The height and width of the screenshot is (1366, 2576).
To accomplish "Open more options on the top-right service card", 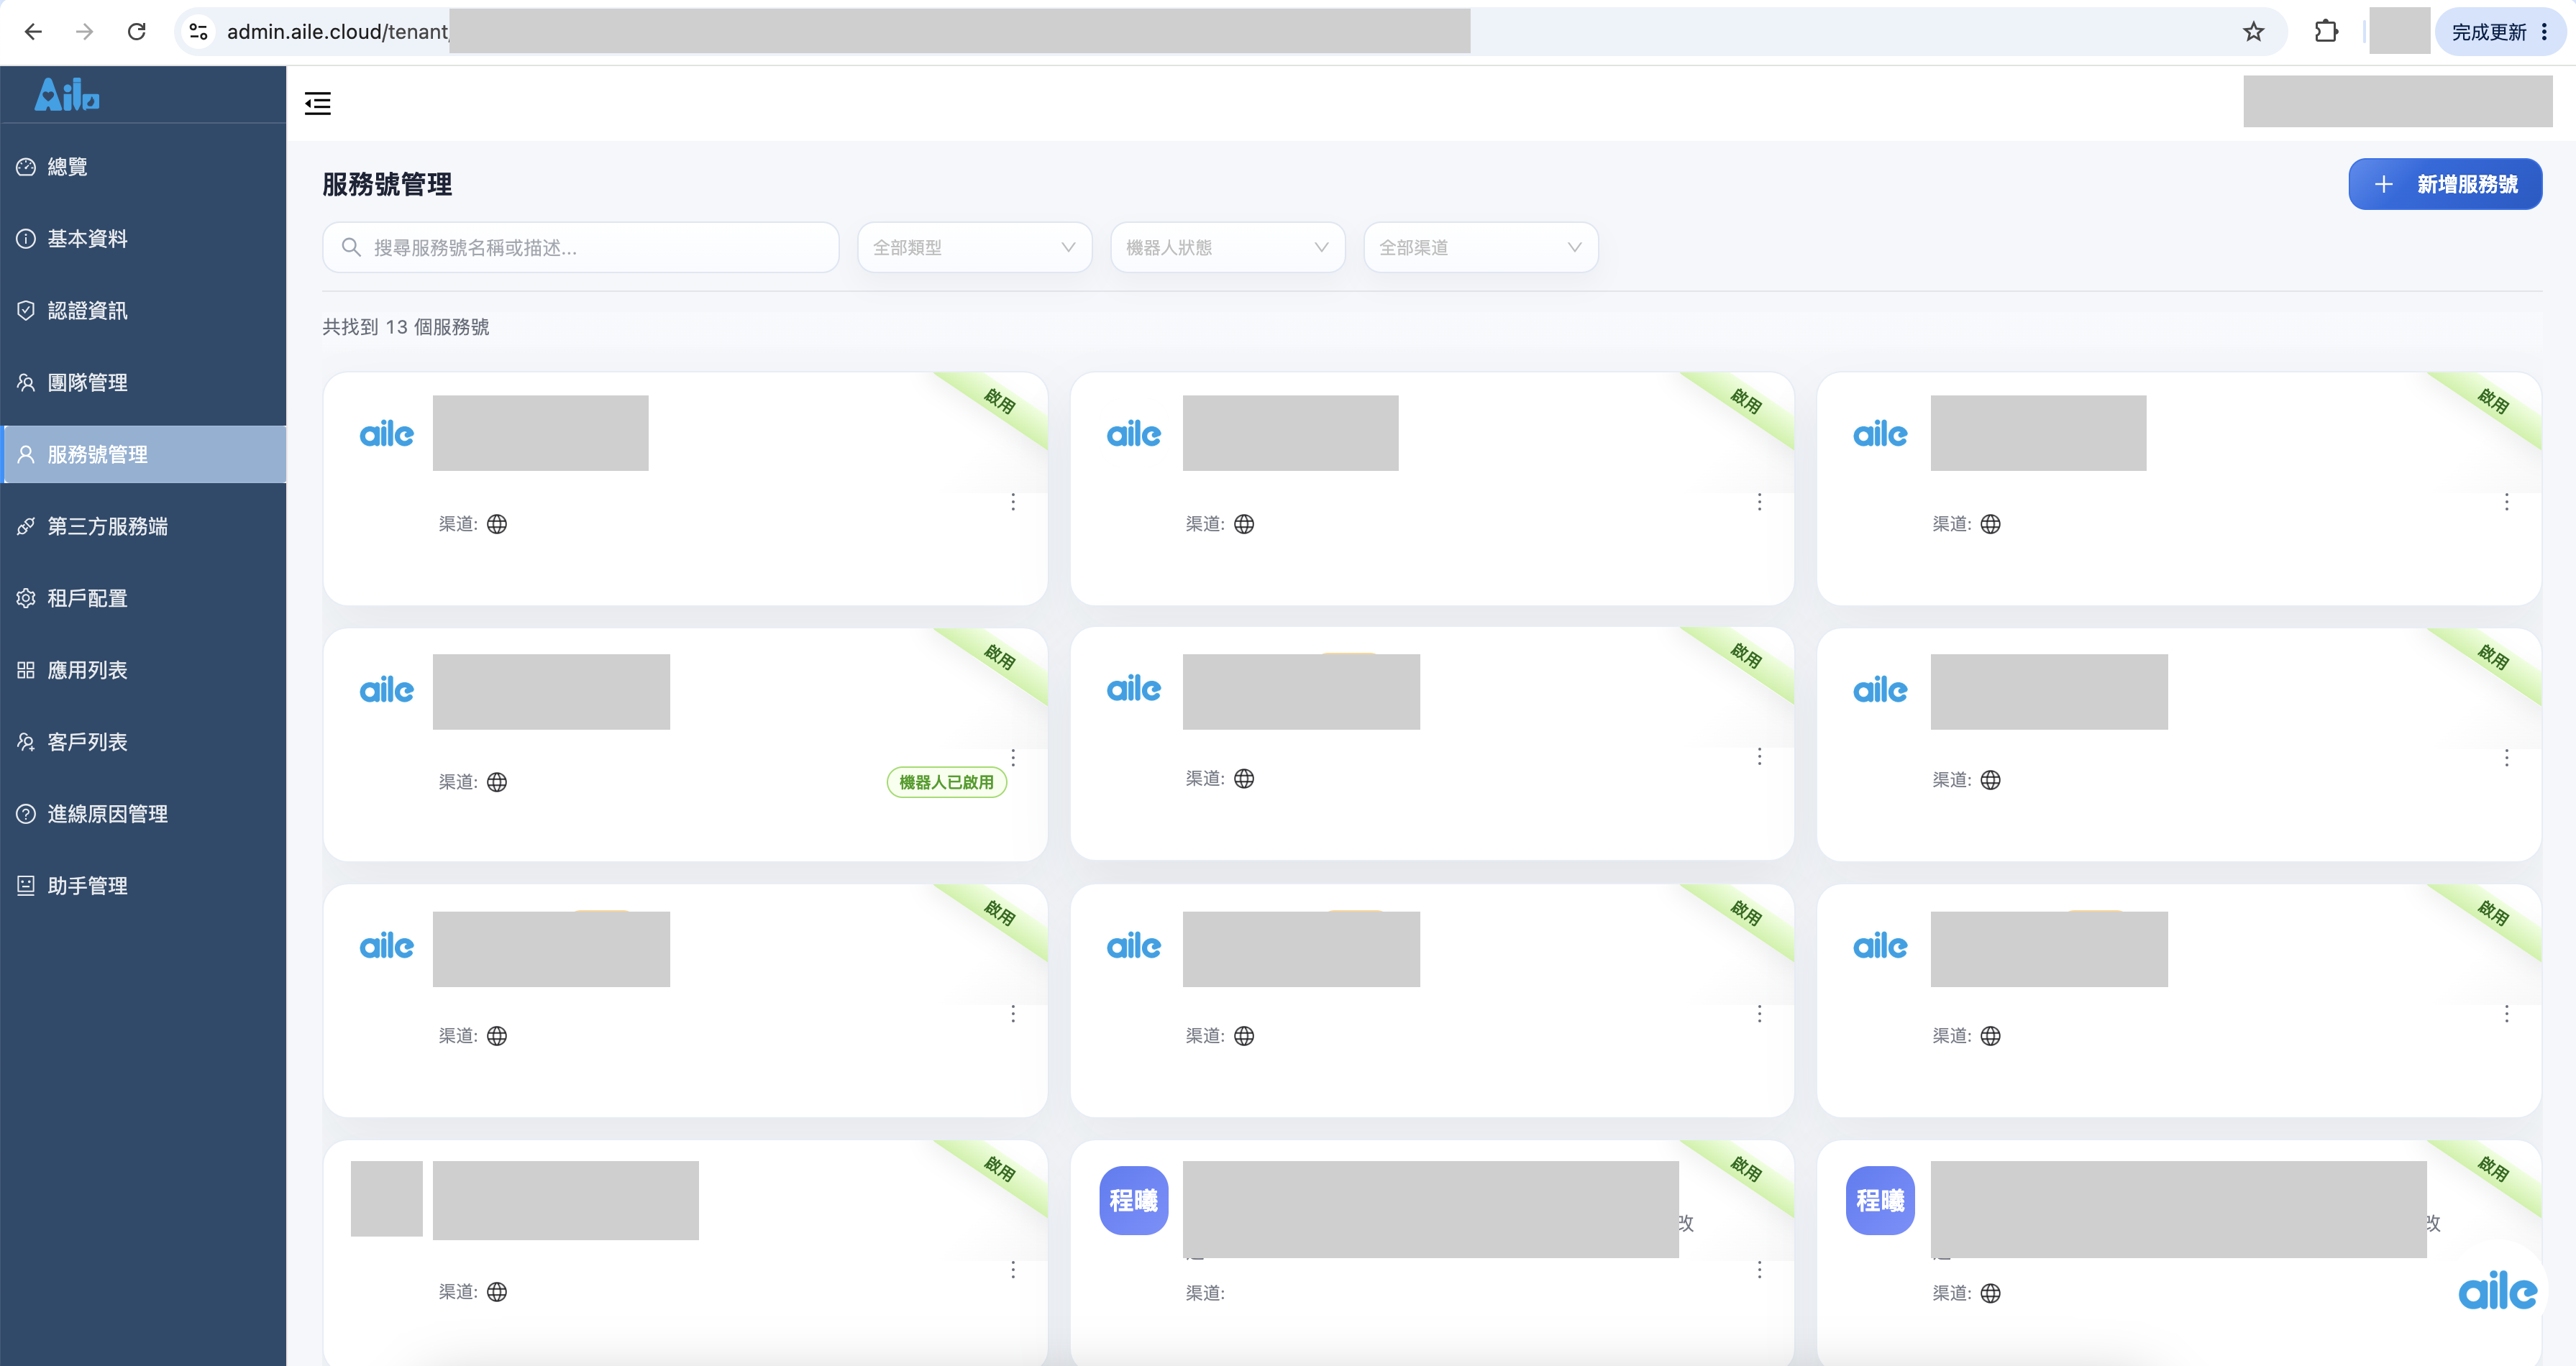I will [2507, 502].
